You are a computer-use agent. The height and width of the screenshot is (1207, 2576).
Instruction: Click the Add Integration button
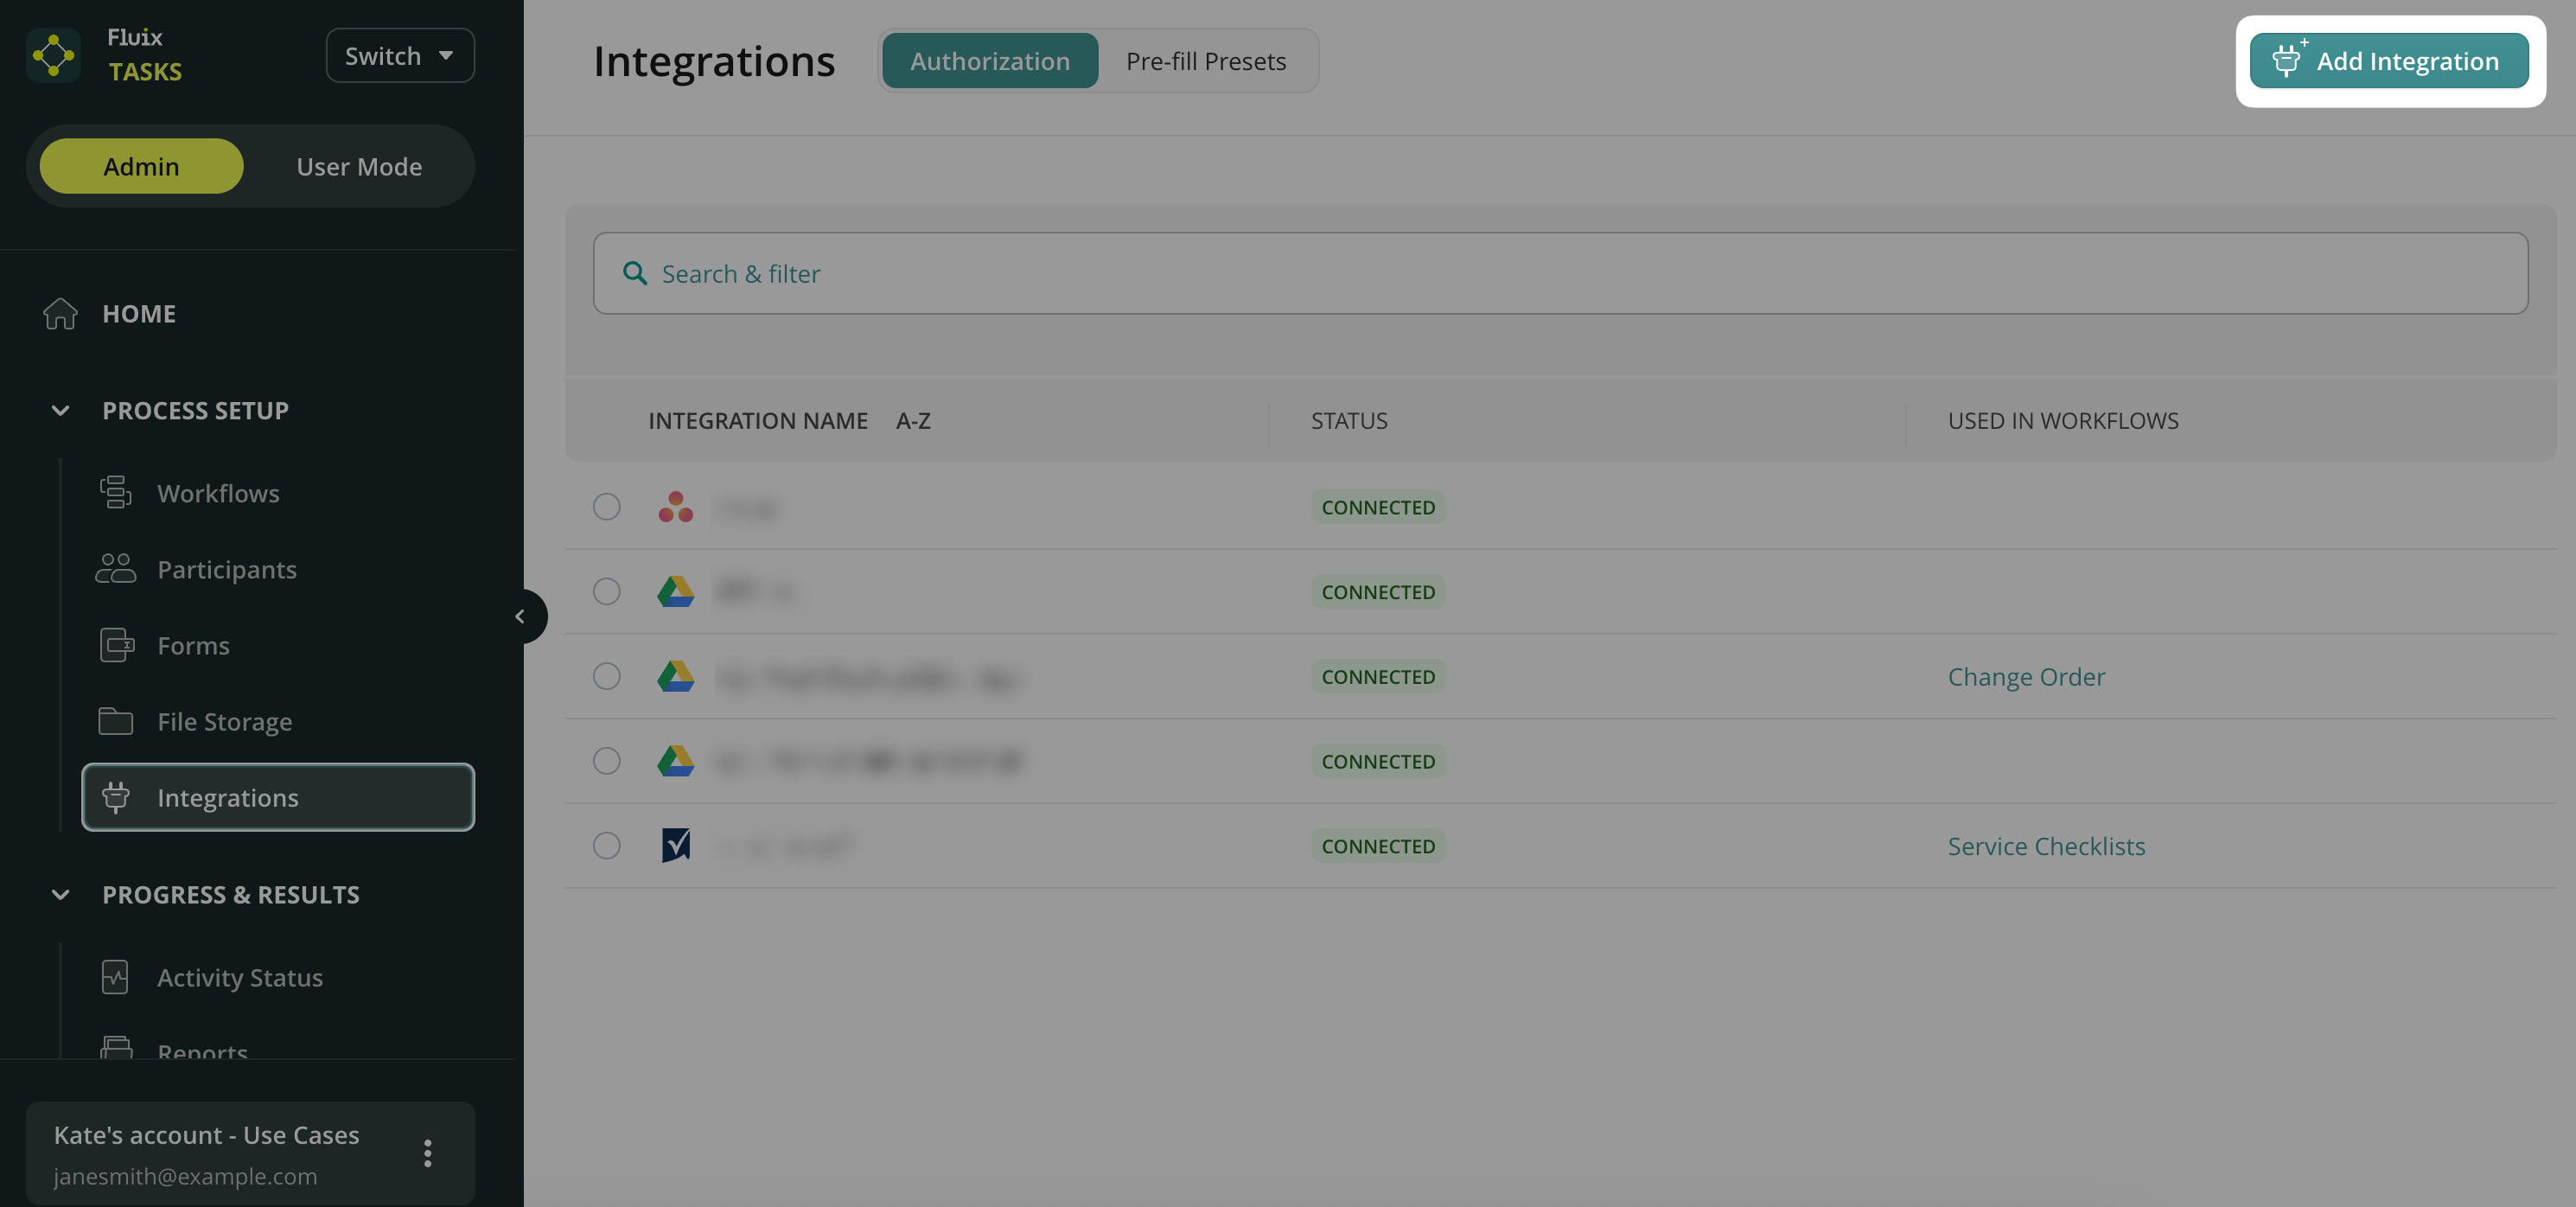[x=2388, y=61]
